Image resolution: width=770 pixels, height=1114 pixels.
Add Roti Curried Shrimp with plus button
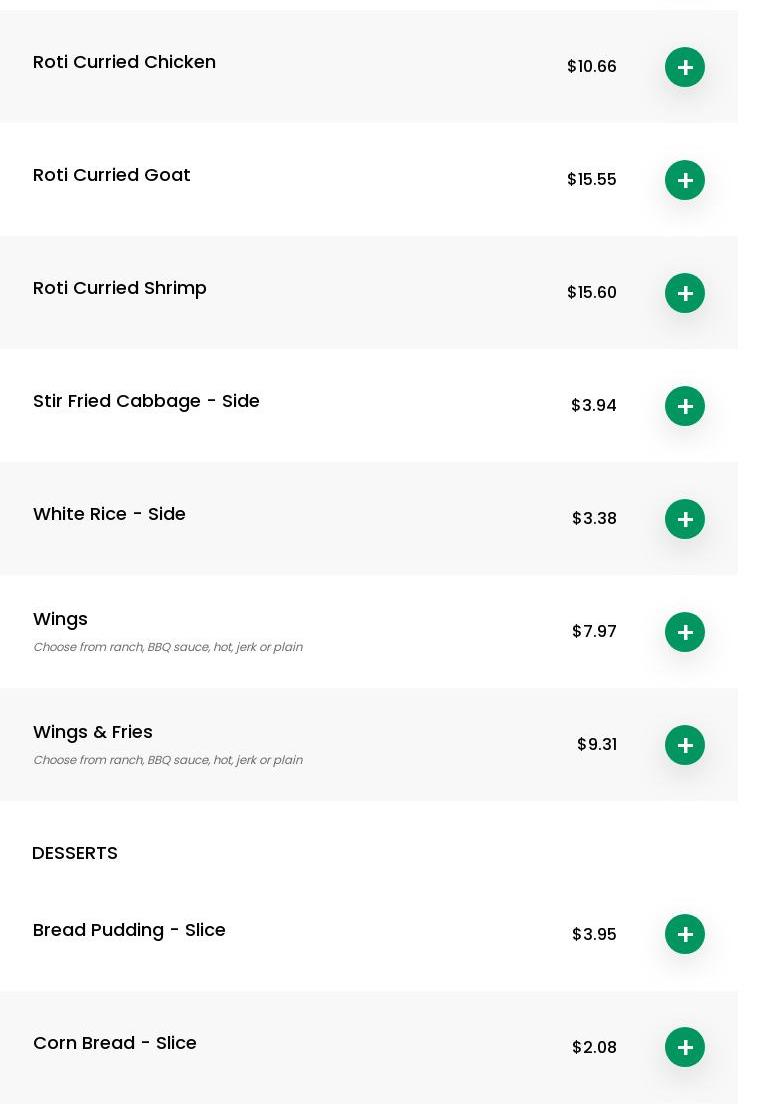point(685,293)
